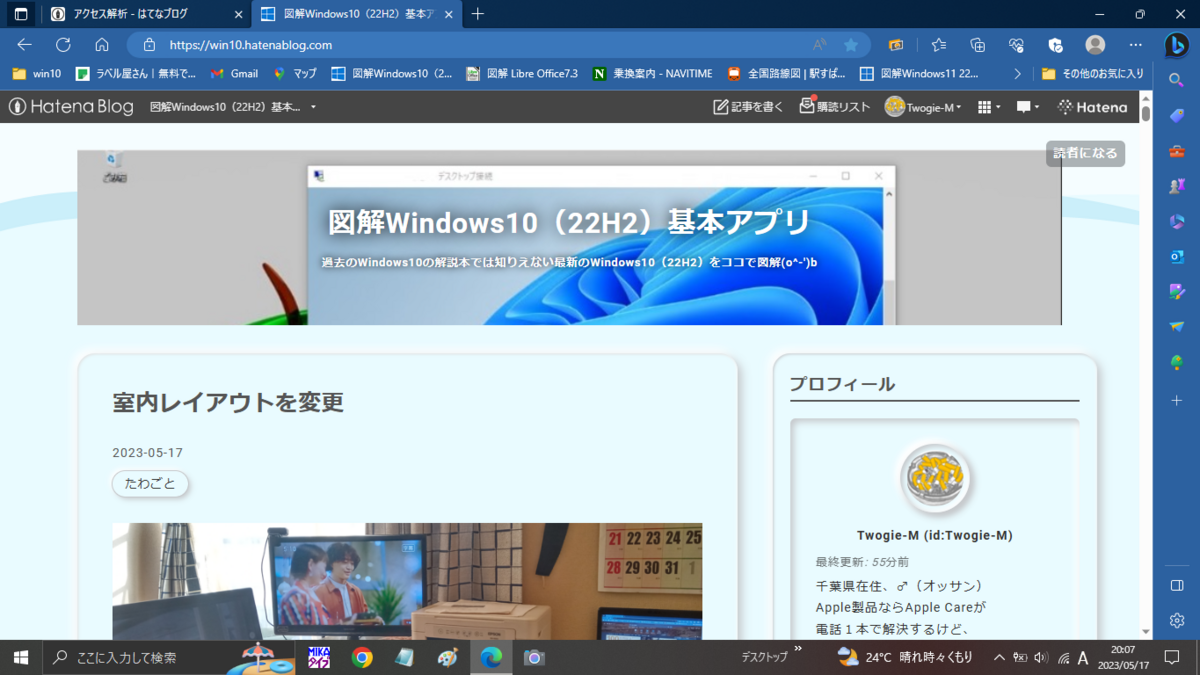
Task: Click the 読者になる button
Action: pyautogui.click(x=1085, y=153)
